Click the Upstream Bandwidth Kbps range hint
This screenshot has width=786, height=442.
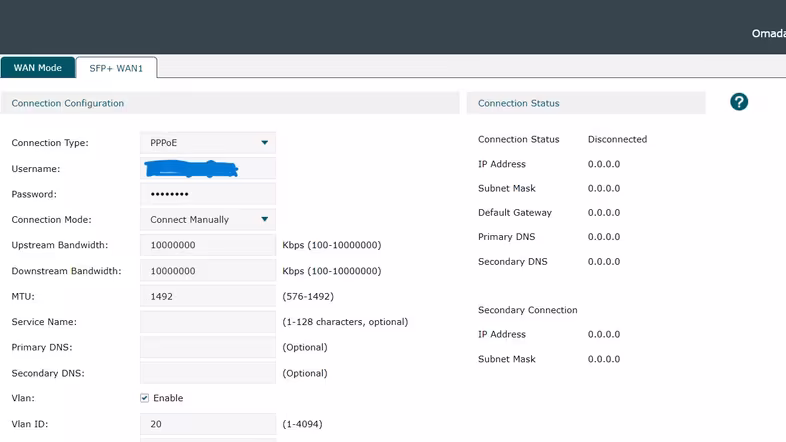[x=332, y=245]
